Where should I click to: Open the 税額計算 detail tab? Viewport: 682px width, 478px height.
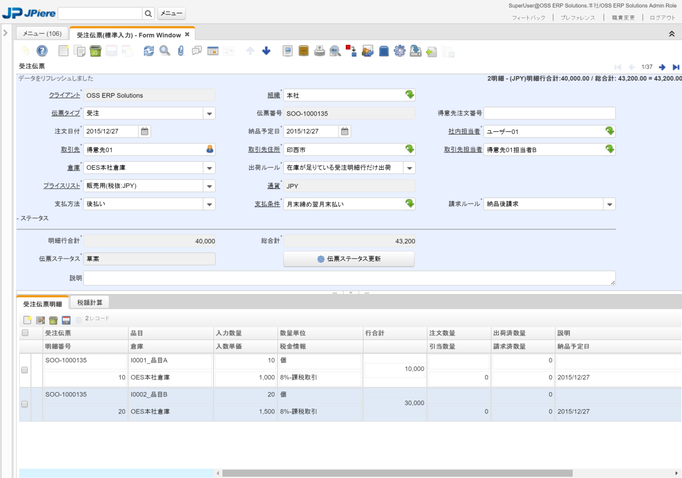[x=90, y=302]
